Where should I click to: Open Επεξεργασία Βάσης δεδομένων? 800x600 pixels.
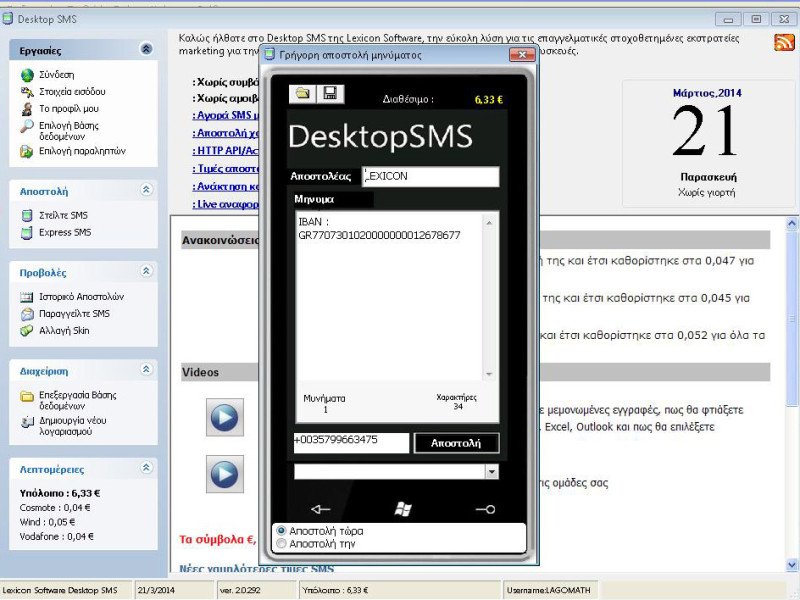(68, 400)
